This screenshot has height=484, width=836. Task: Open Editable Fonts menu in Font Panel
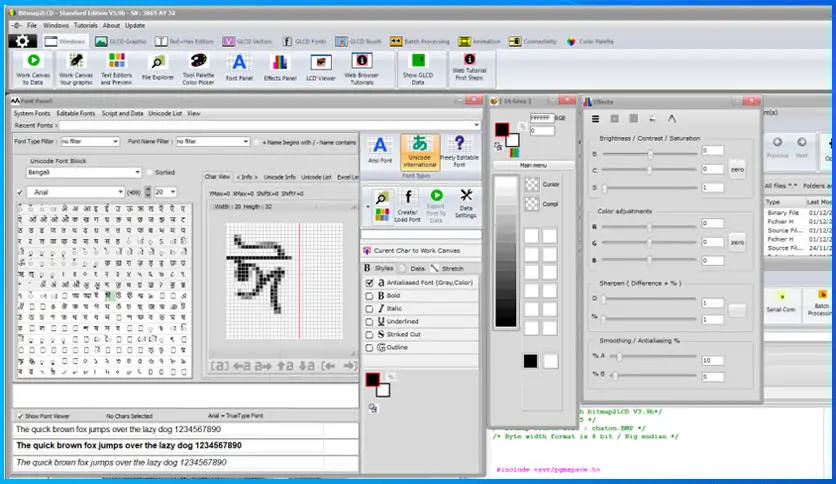76,114
